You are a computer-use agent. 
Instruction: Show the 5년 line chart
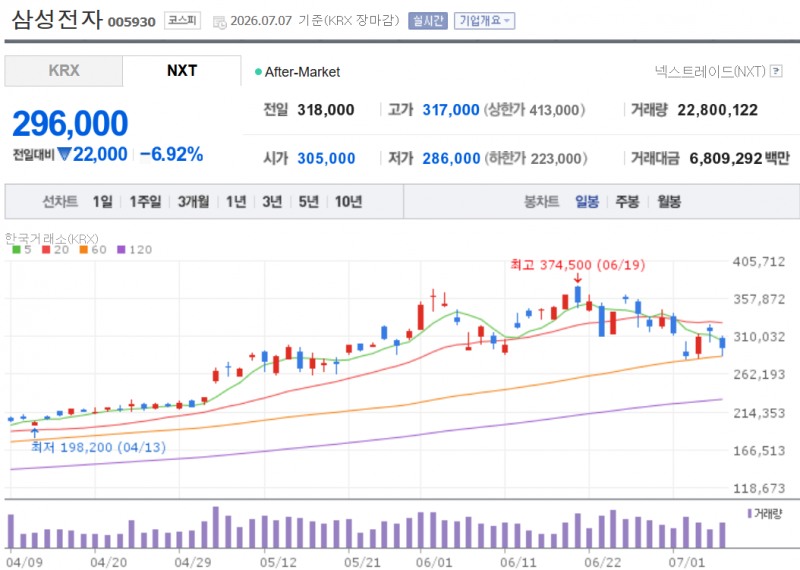click(x=309, y=202)
